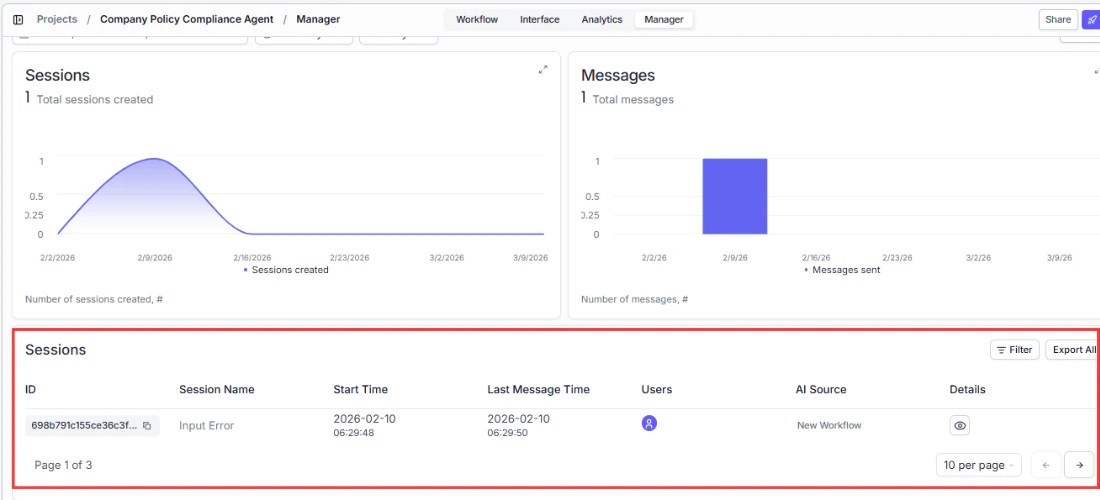The height and width of the screenshot is (500, 1100).
Task: Toggle the sidebar panel icon beside Projects
Action: pos(18,20)
